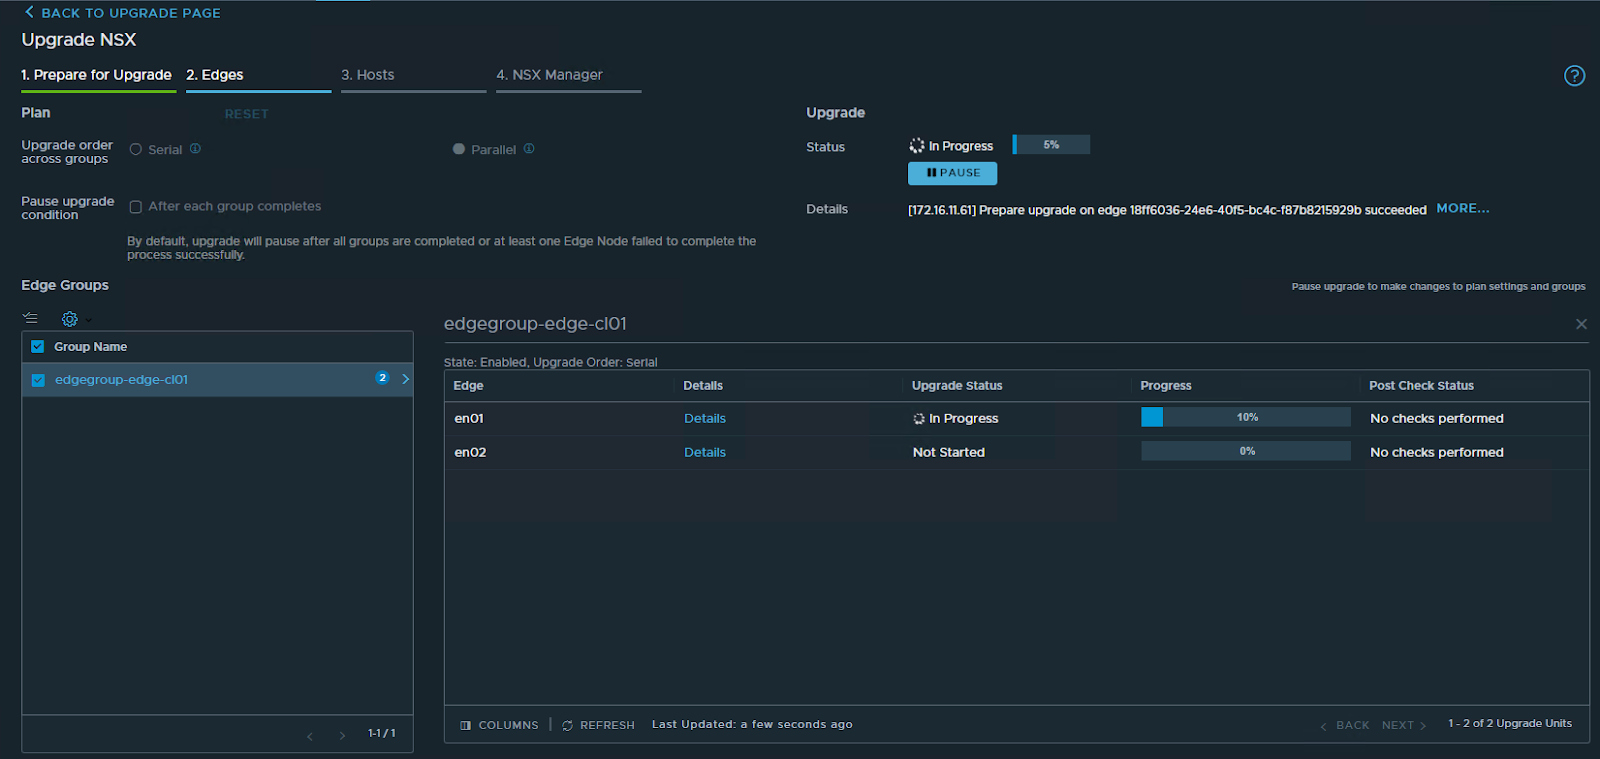Image resolution: width=1600 pixels, height=759 pixels.
Task: Click the Next pagination button
Action: (x=1404, y=725)
